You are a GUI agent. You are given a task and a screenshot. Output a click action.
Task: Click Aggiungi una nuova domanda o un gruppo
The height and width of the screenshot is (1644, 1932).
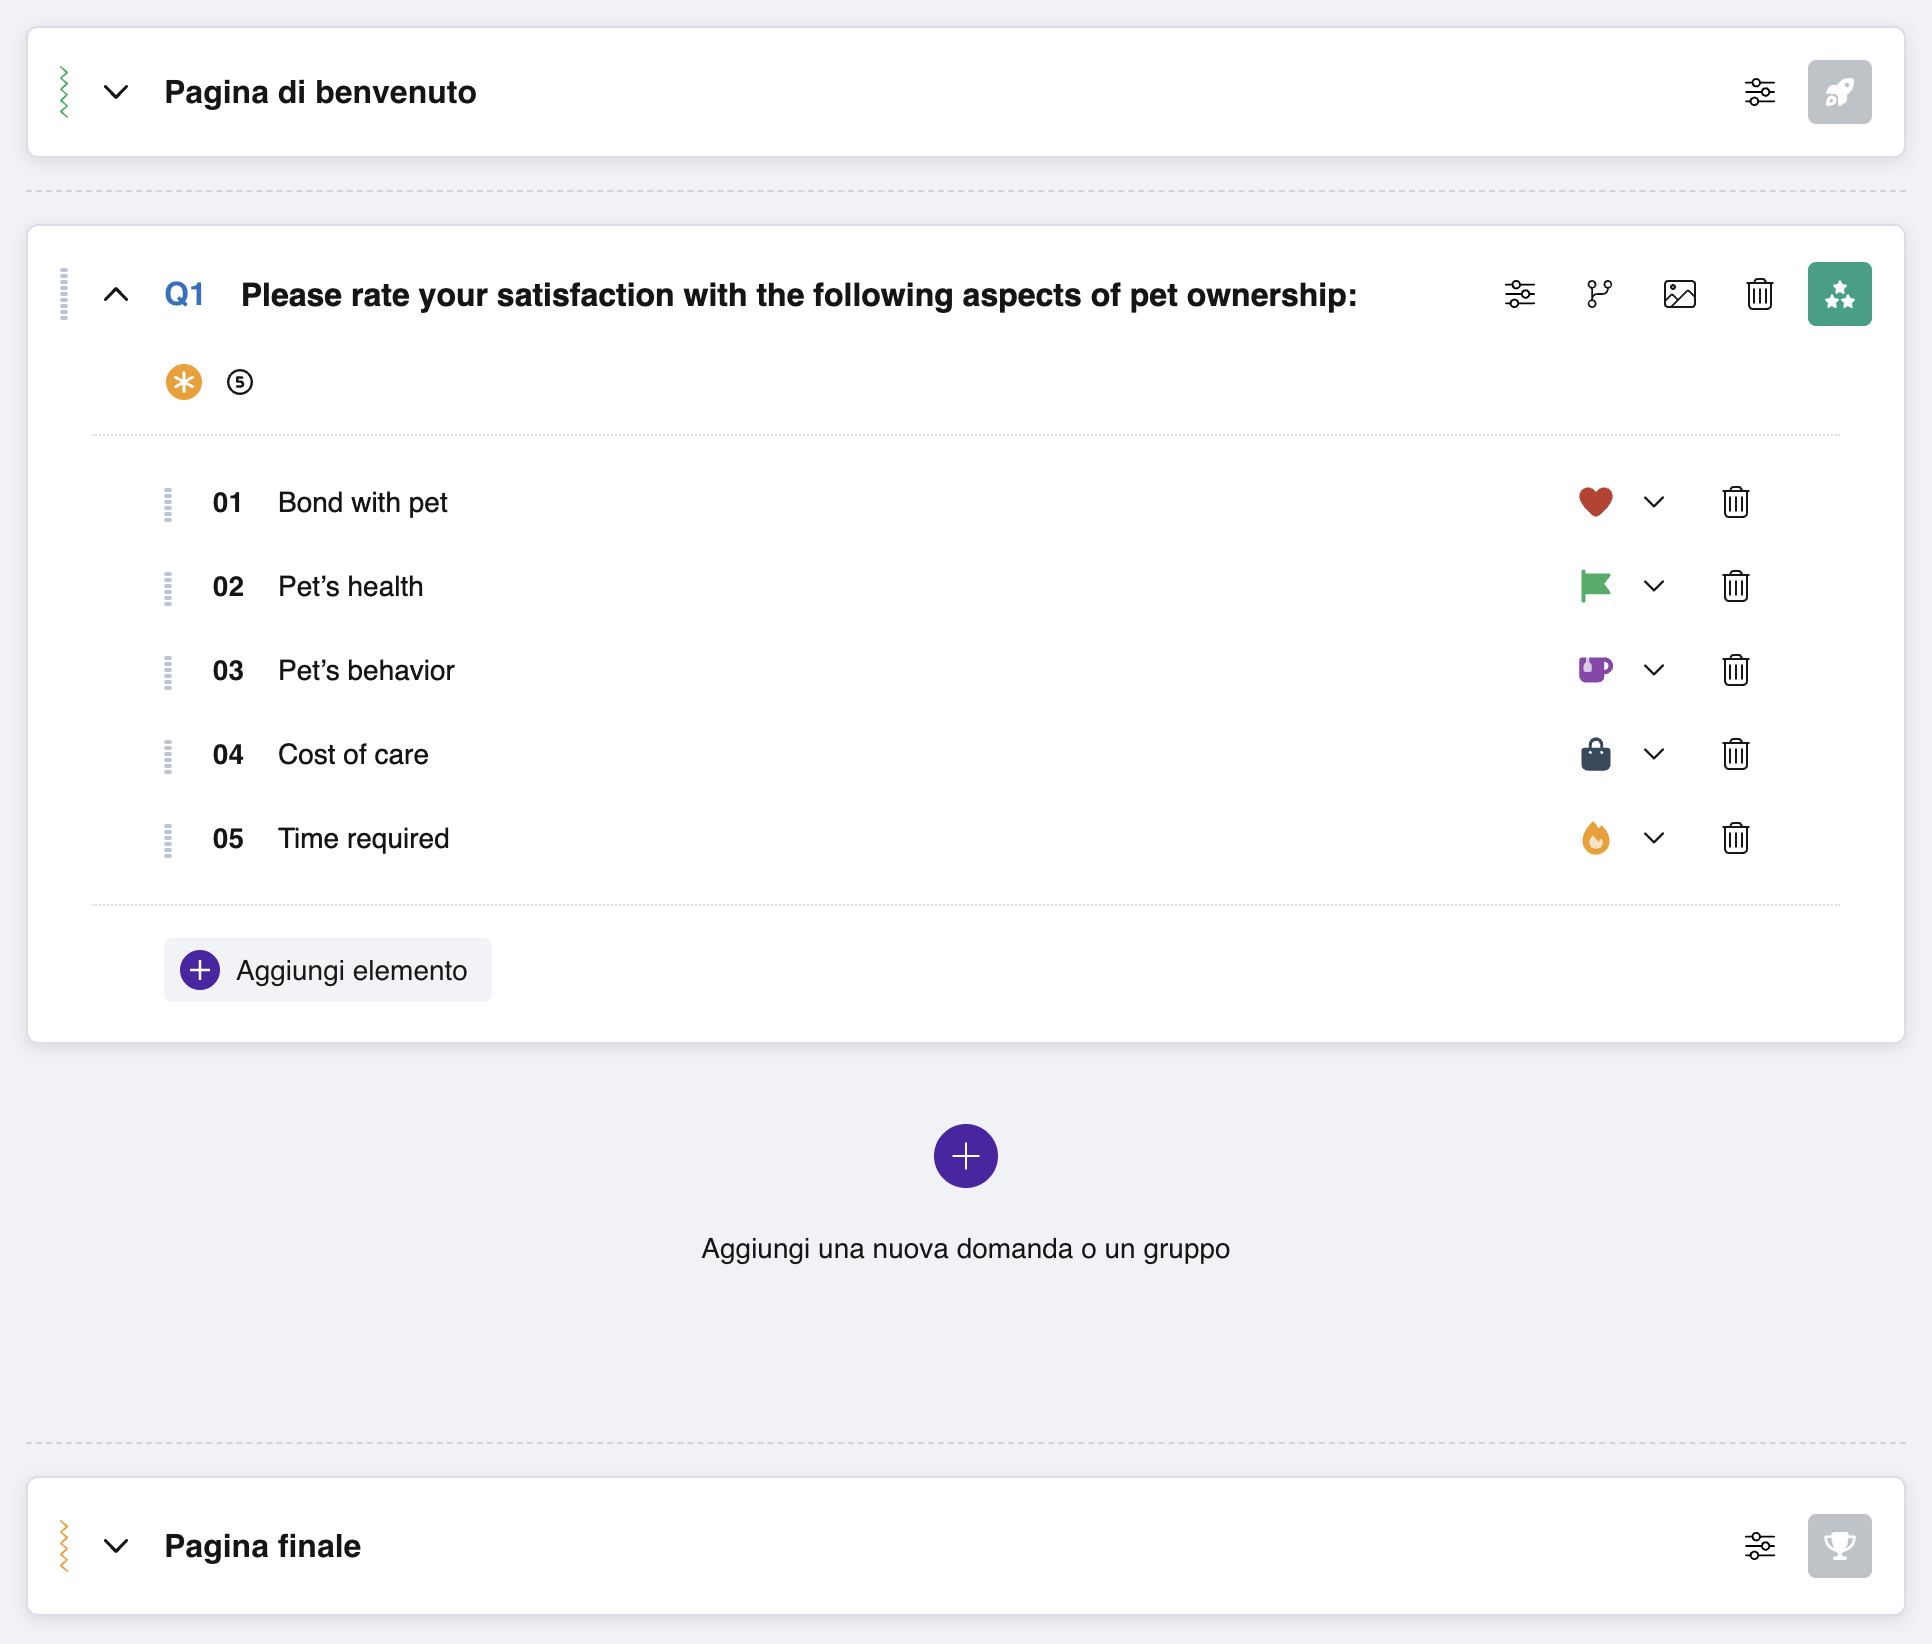click(x=965, y=1249)
